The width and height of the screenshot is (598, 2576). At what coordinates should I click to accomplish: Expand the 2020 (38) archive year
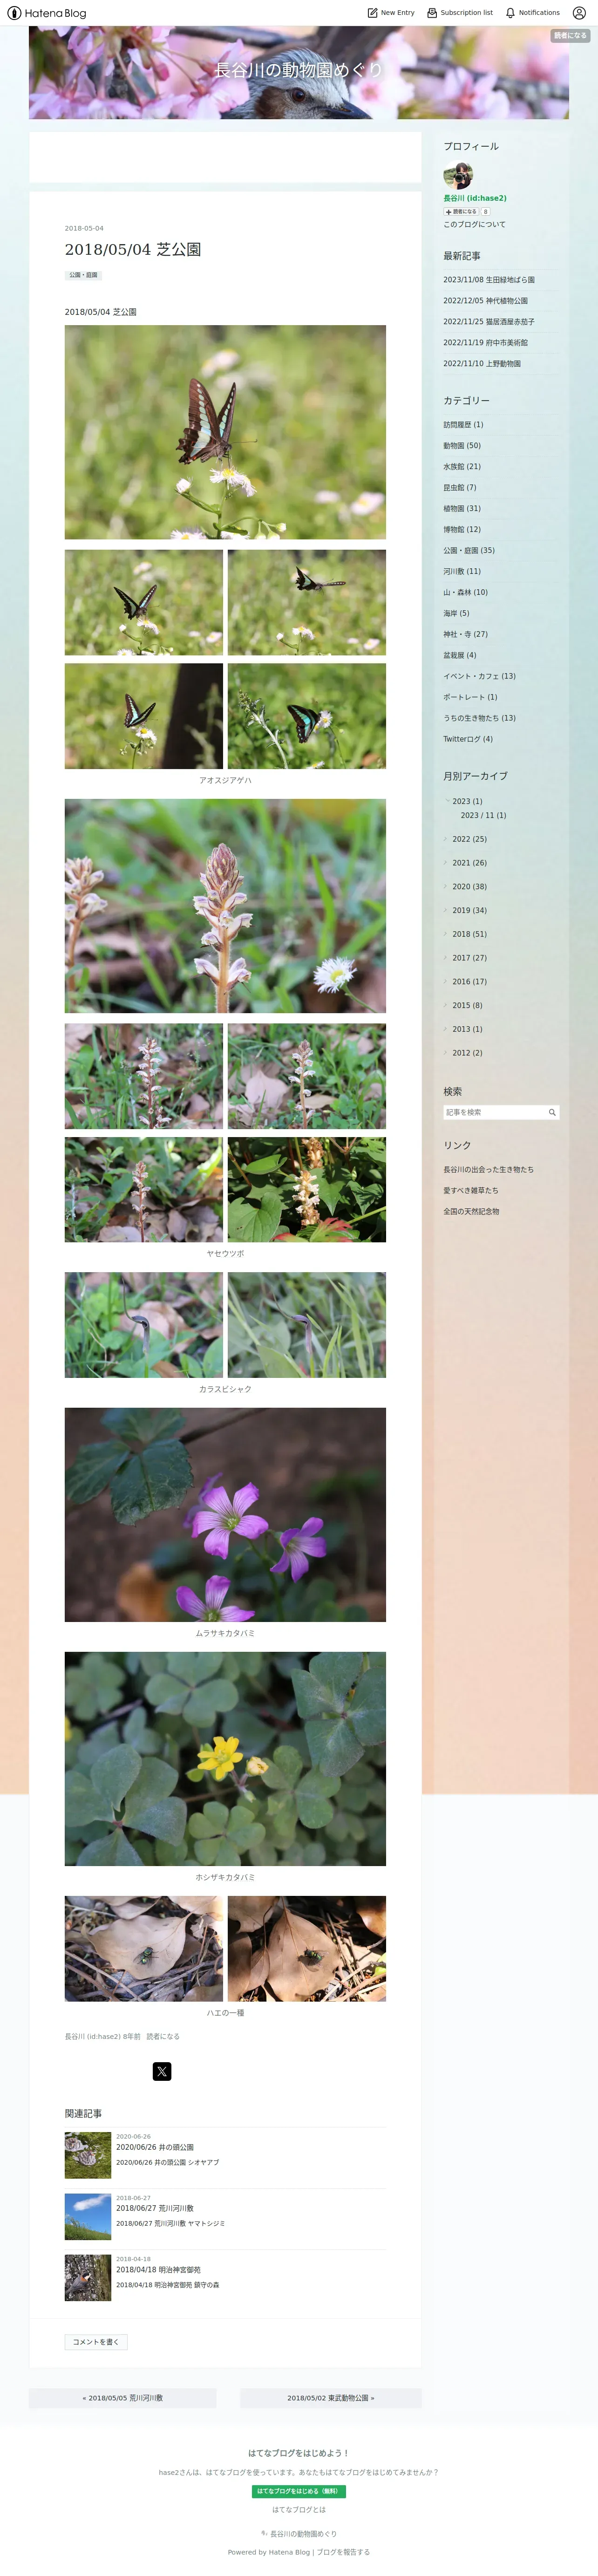pyautogui.click(x=447, y=885)
